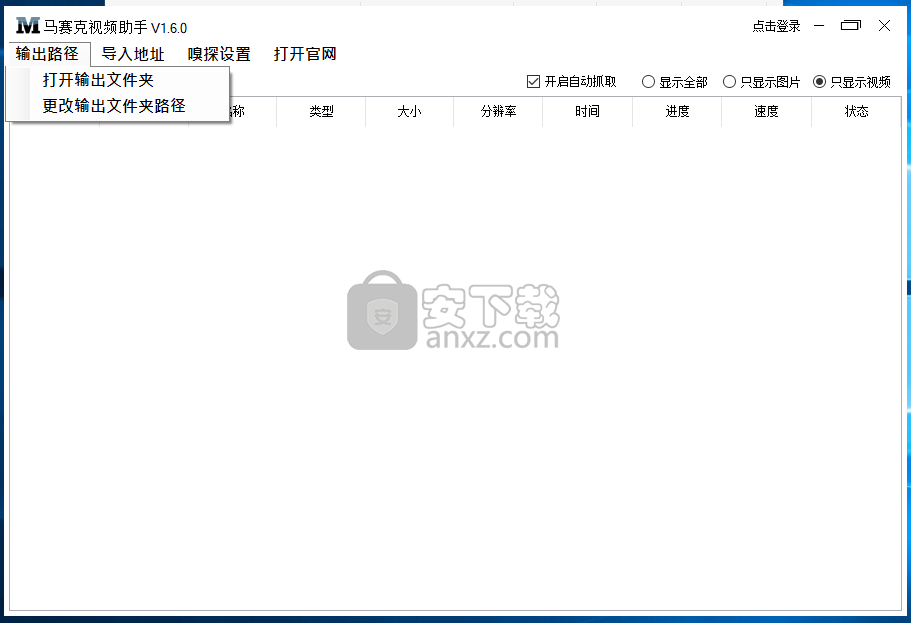Viewport: 911px width, 623px height.
Task: Choose 打开输出文件夹 from the dropdown
Action: tap(117, 80)
